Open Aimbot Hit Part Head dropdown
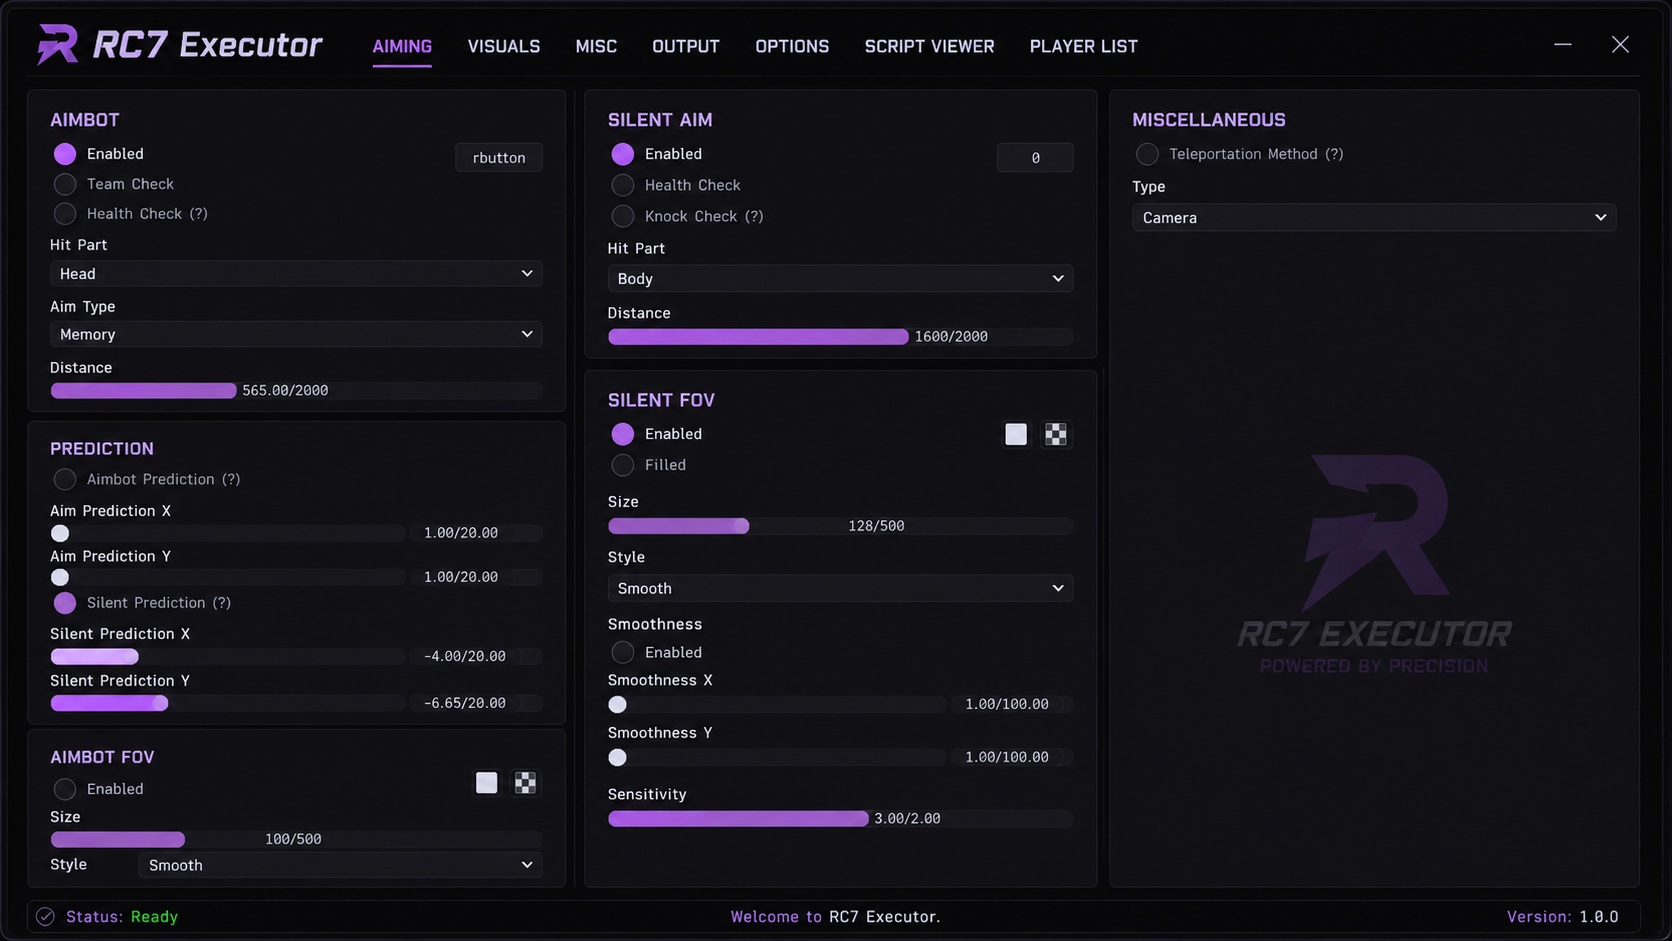1672x941 pixels. (296, 274)
